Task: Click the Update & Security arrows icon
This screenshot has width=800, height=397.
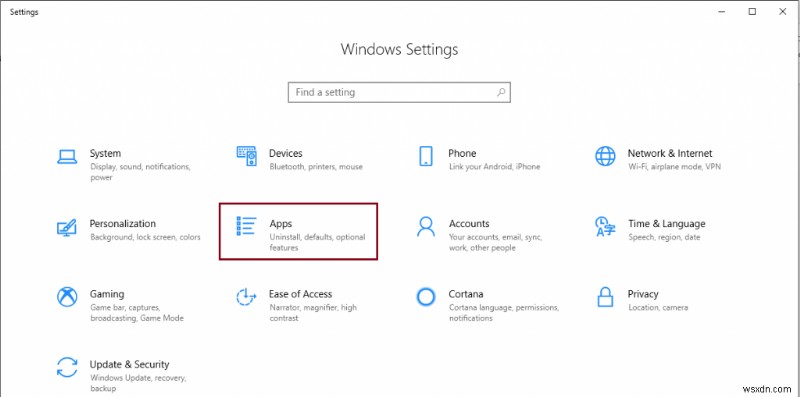Action: [67, 367]
